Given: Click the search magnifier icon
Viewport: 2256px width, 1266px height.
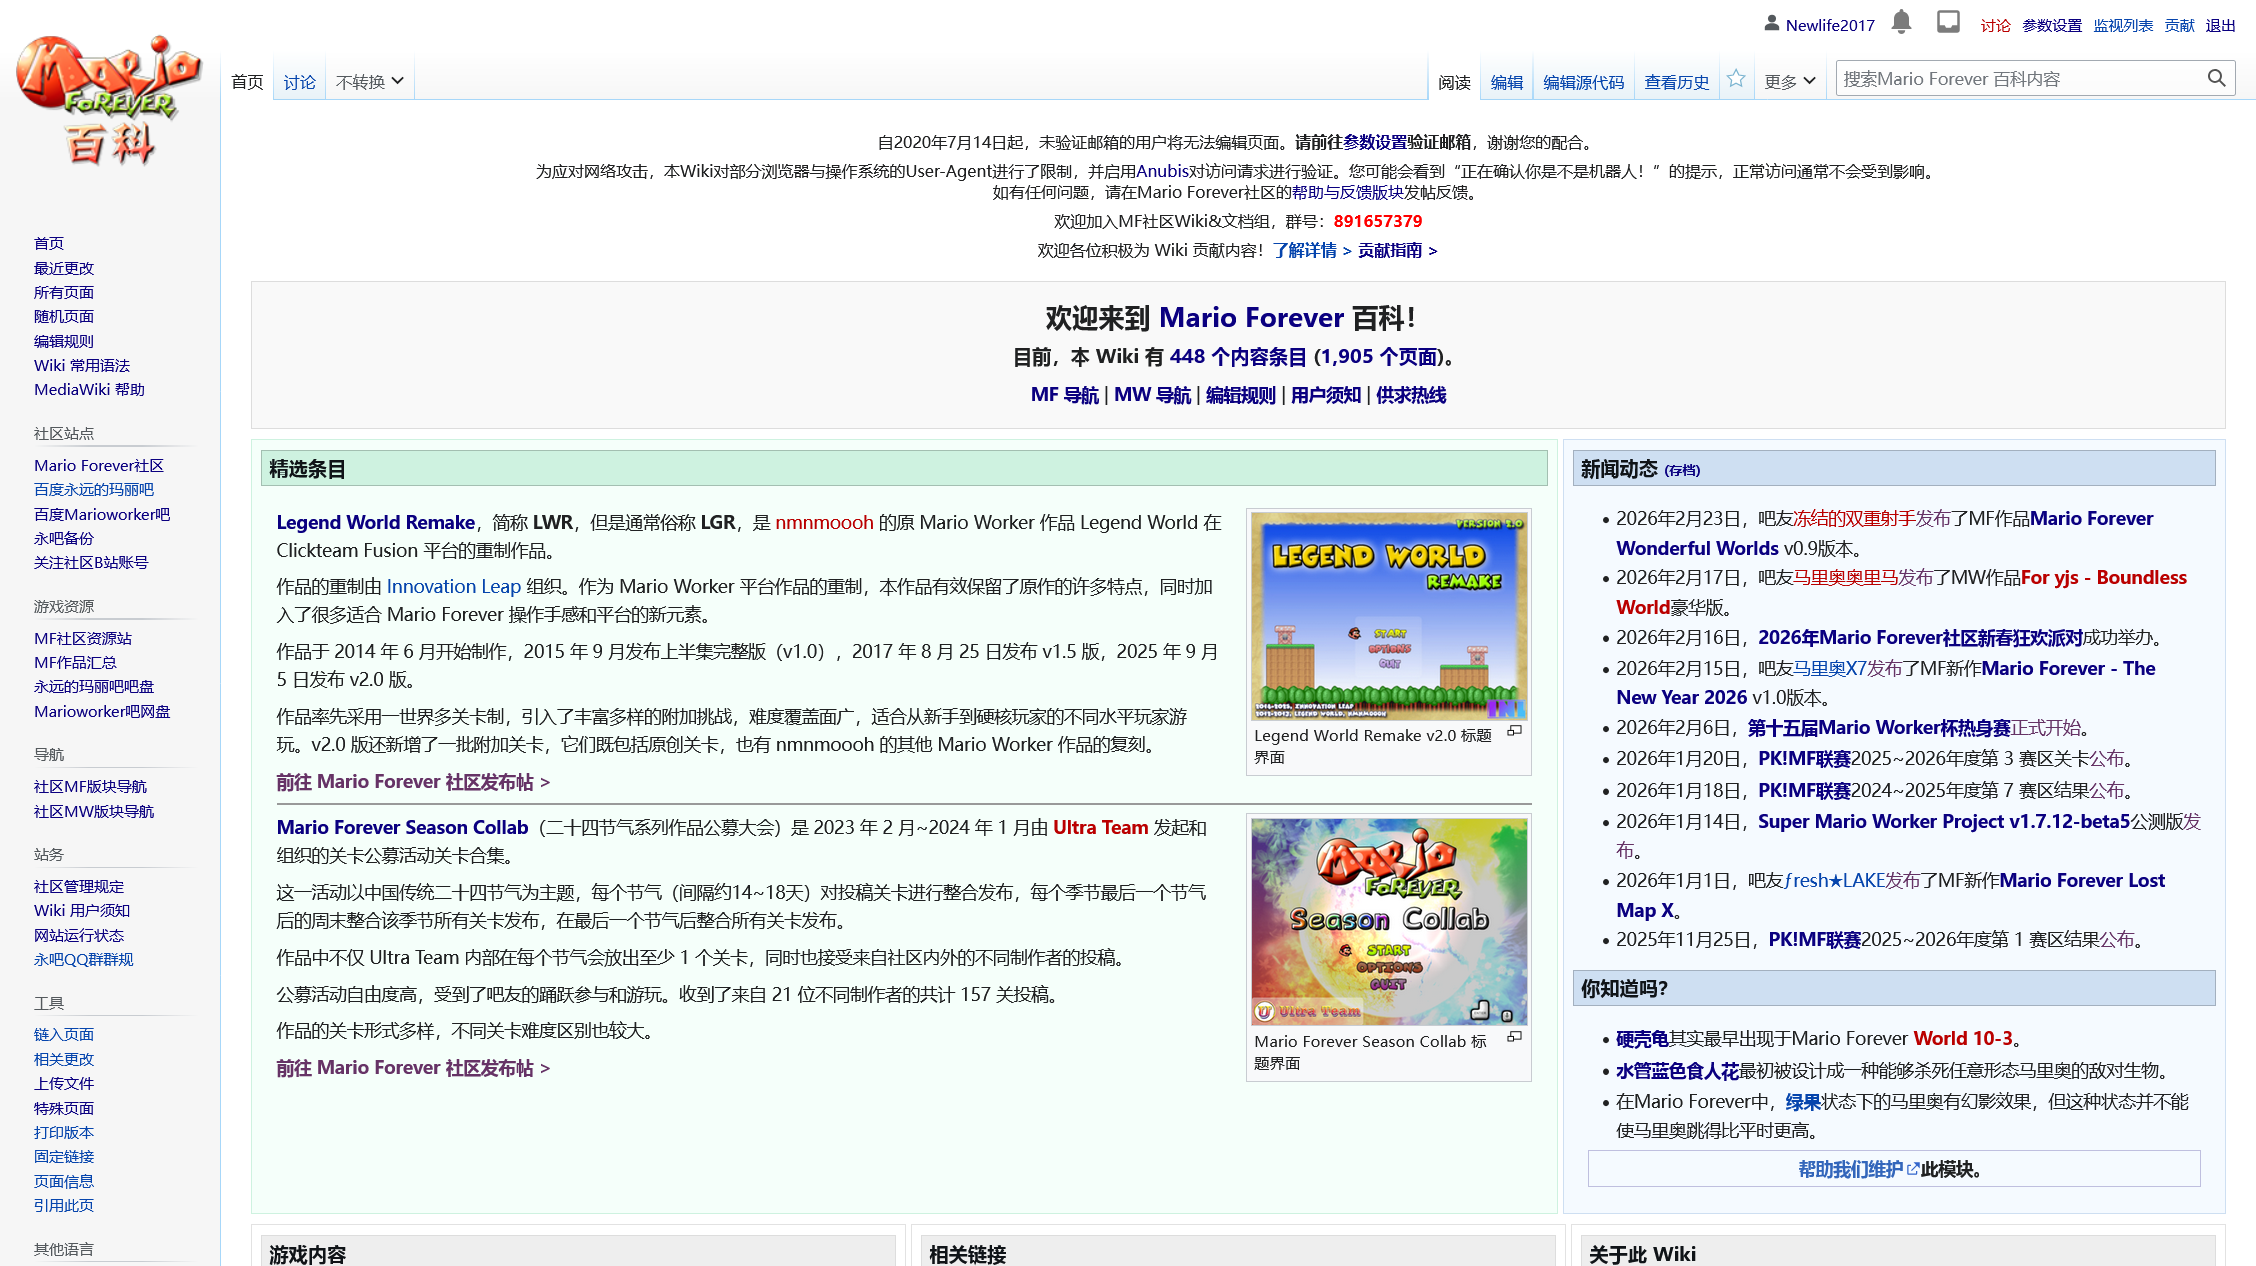Looking at the screenshot, I should point(2217,77).
